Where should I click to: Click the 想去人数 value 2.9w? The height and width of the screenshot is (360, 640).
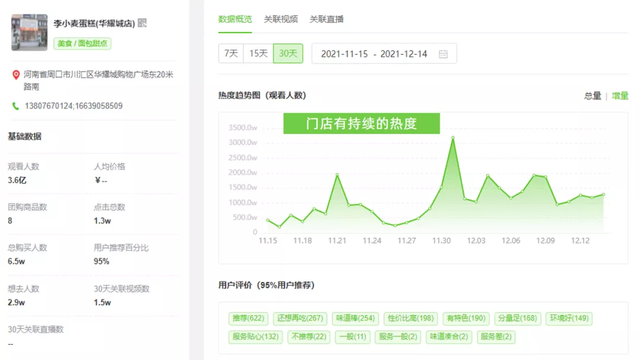16,303
